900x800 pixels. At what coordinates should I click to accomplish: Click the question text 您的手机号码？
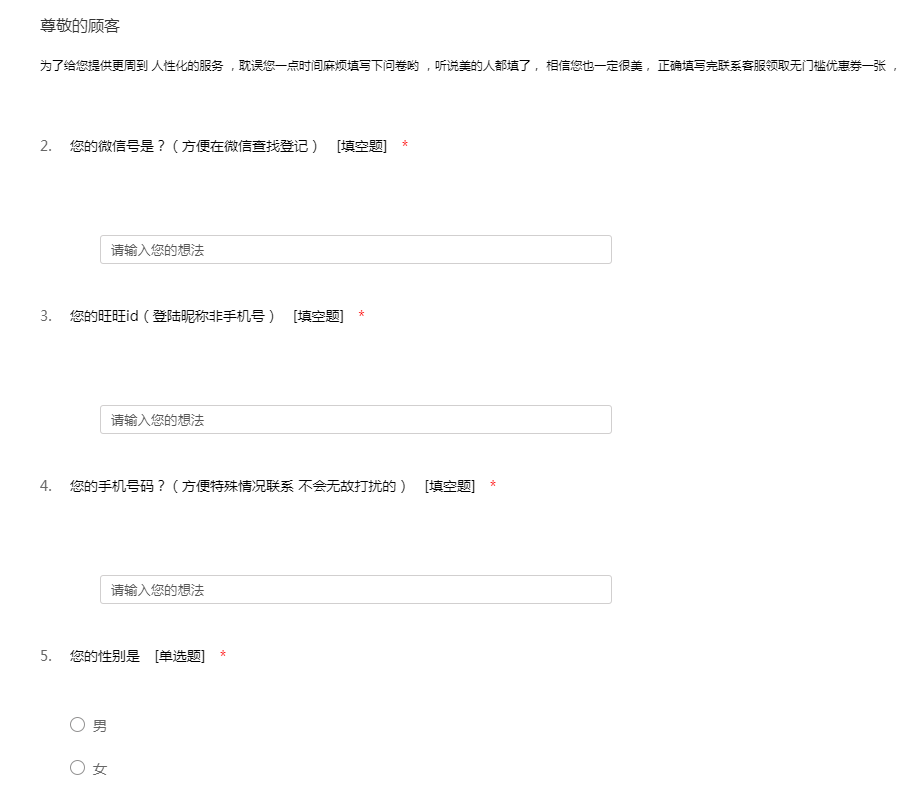pyautogui.click(x=238, y=486)
